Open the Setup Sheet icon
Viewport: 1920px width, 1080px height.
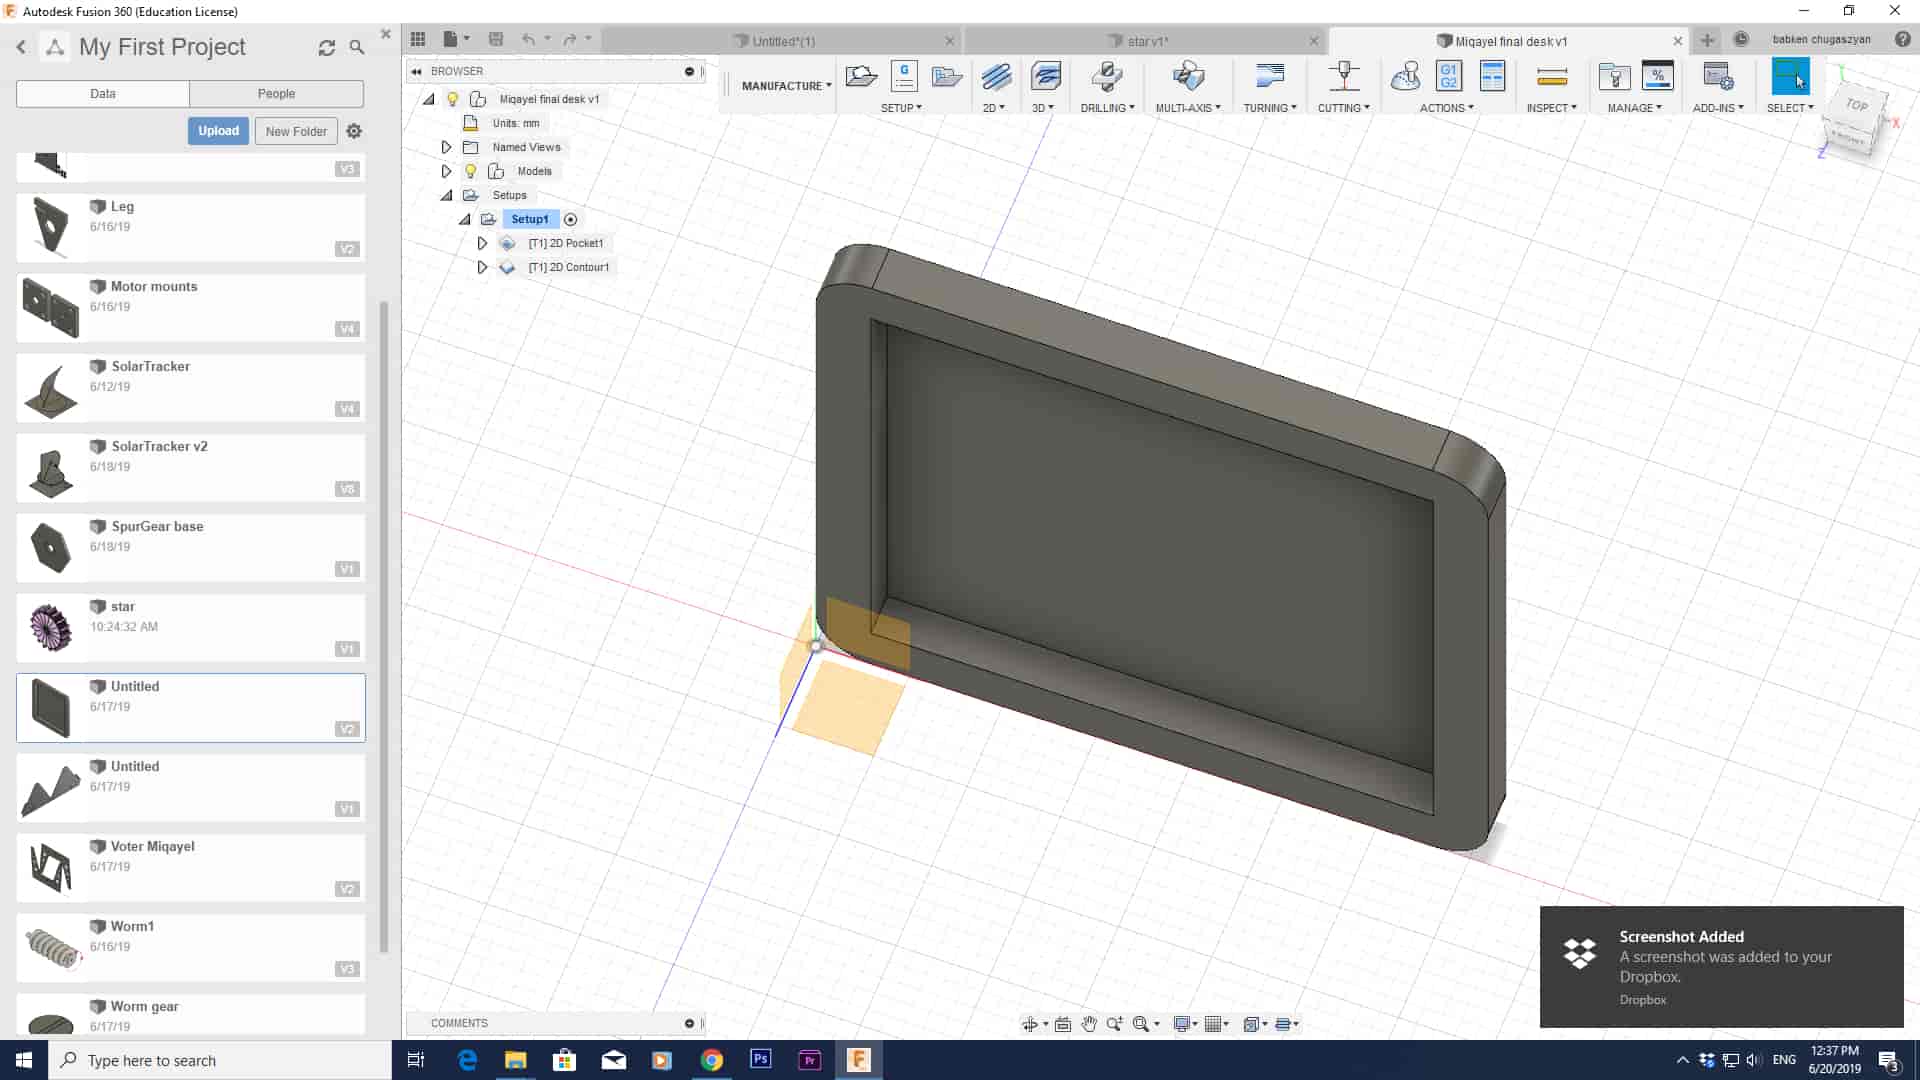tap(1492, 77)
